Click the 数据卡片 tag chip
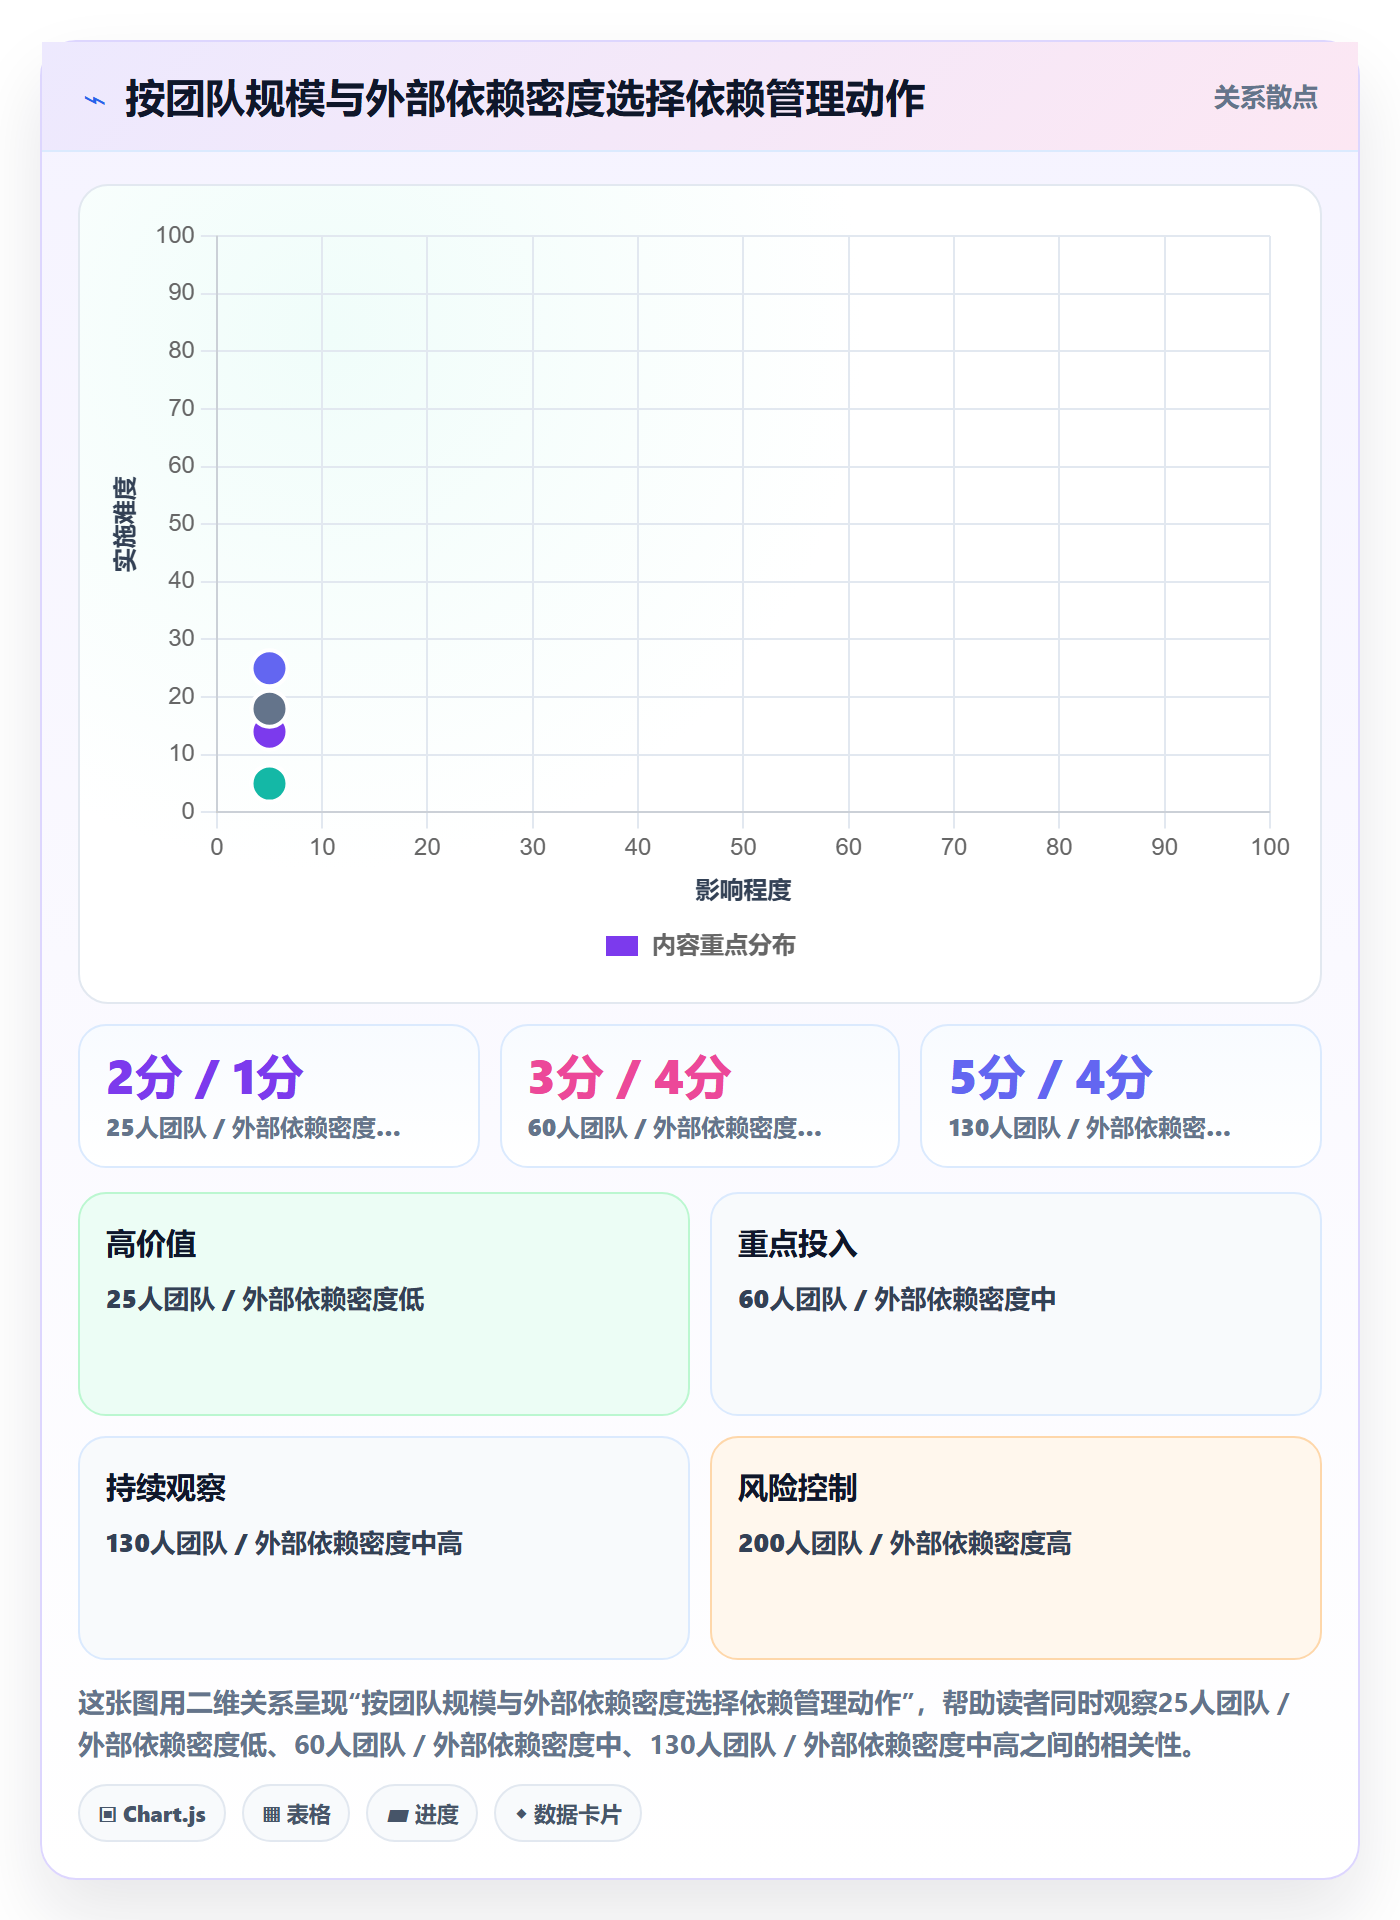The height and width of the screenshot is (1920, 1400). pos(568,1813)
